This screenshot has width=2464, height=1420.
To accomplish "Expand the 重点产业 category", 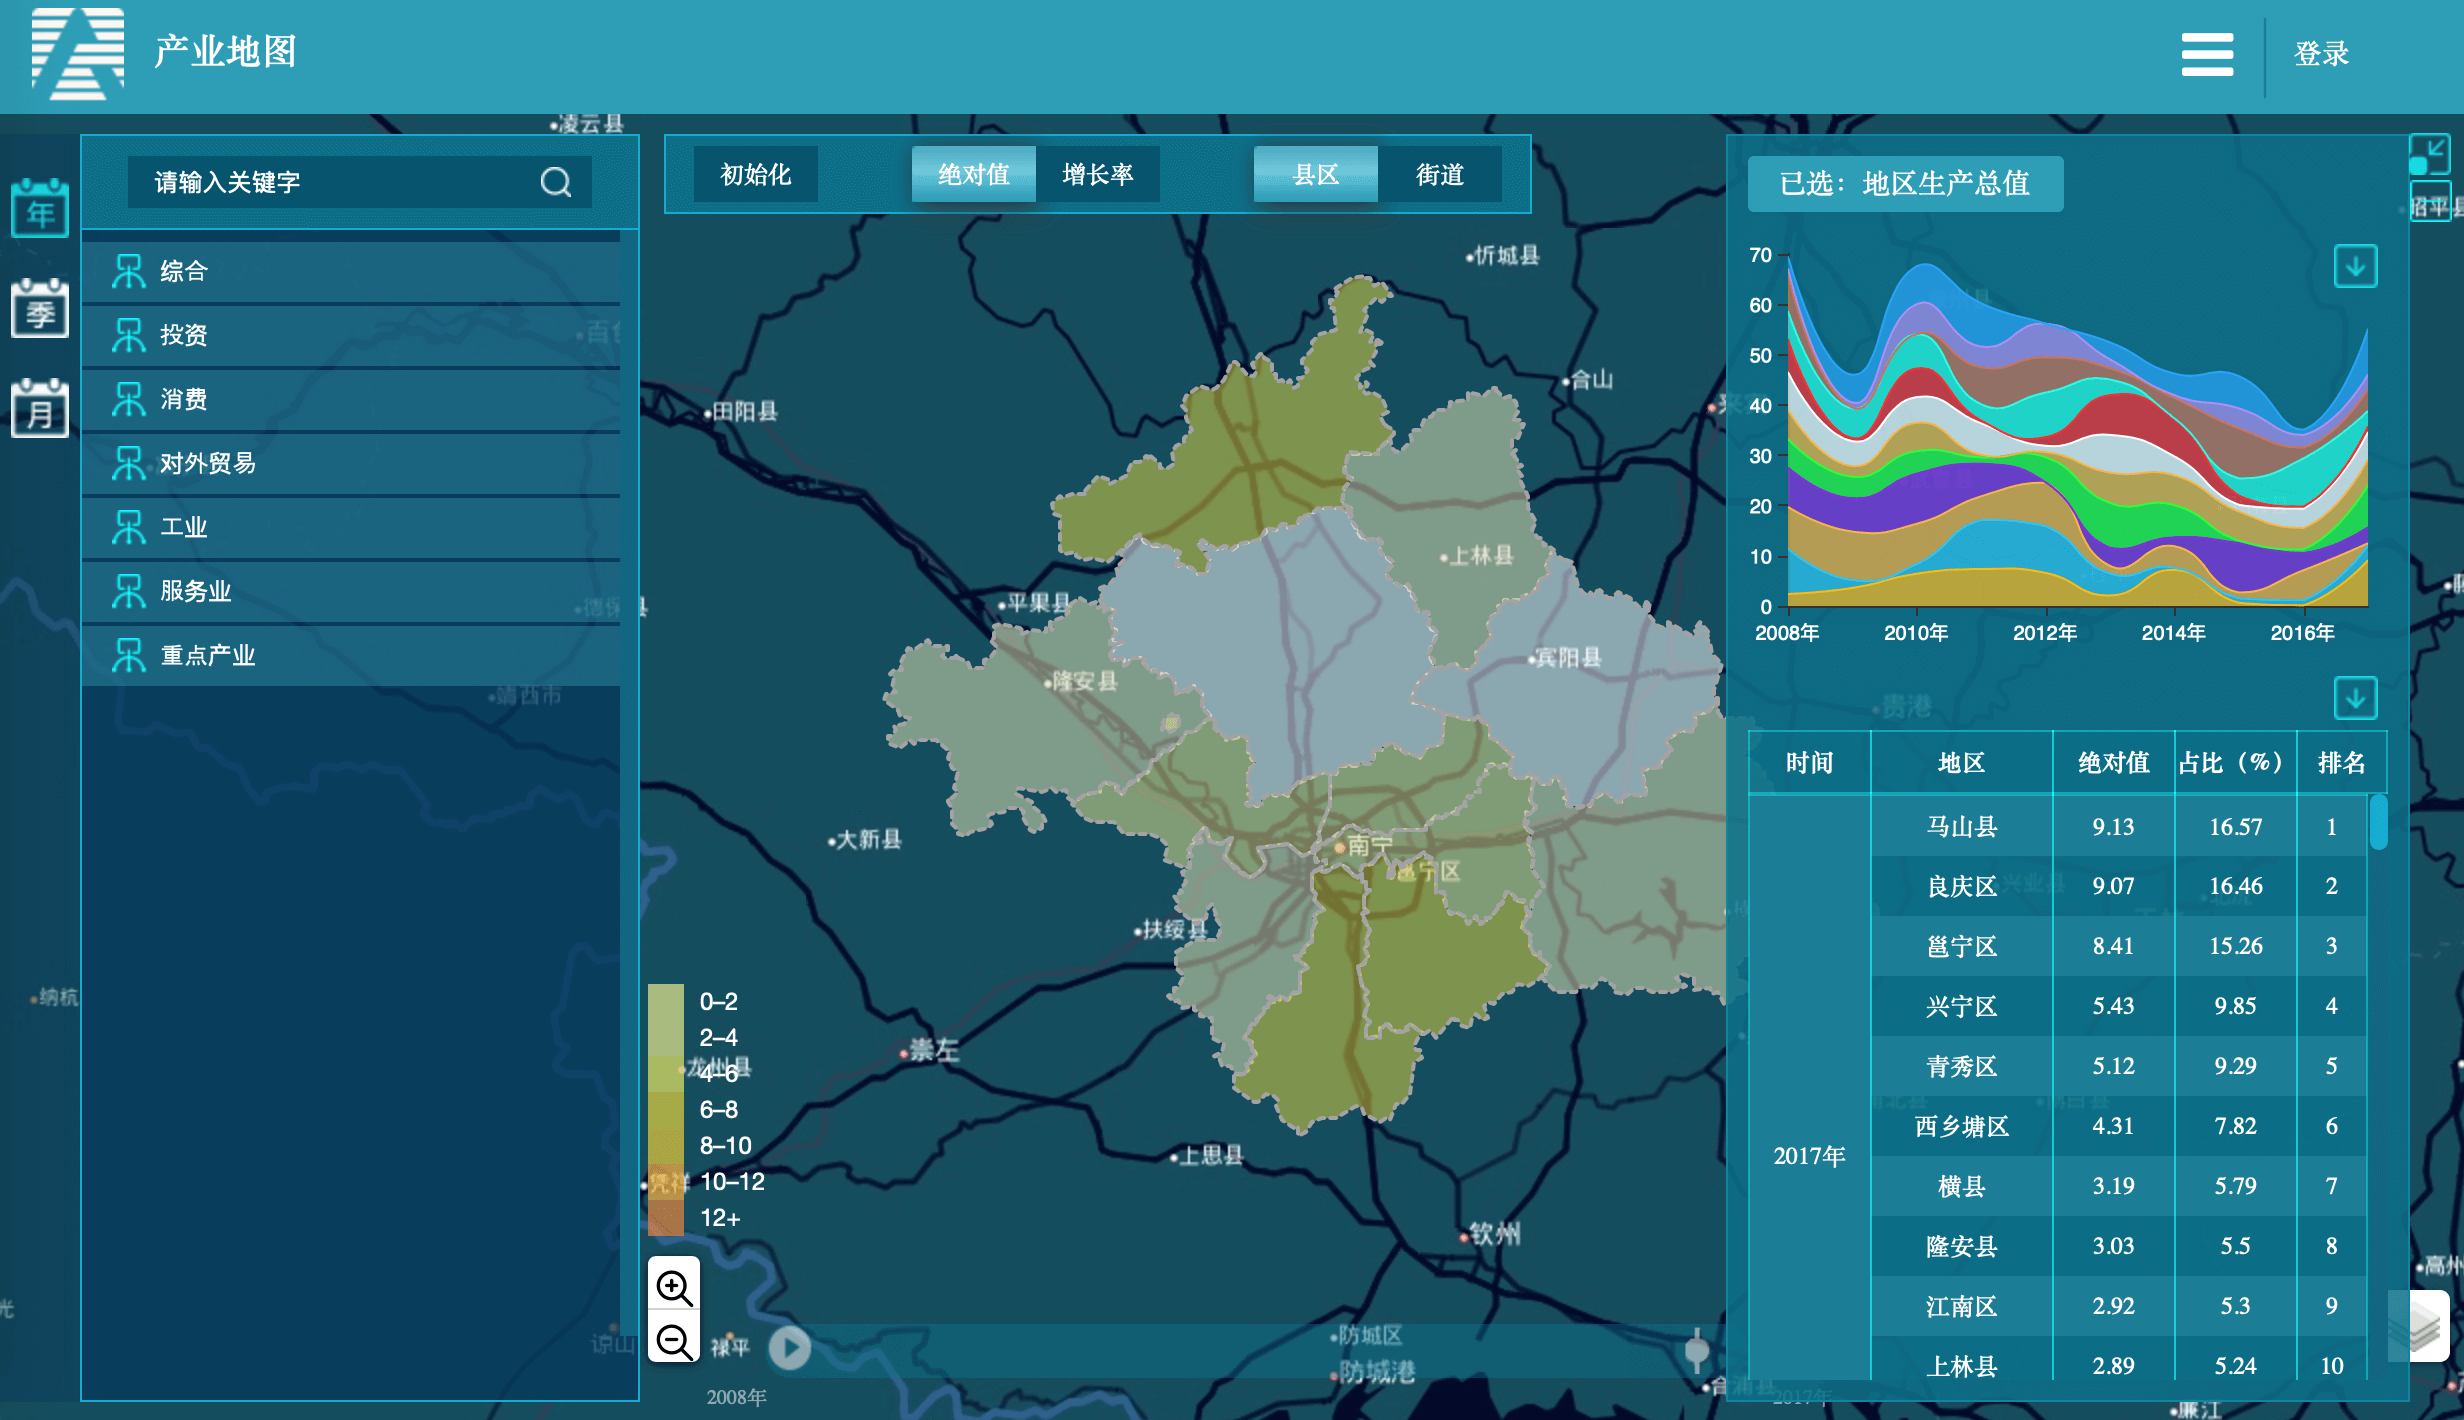I will click(351, 655).
